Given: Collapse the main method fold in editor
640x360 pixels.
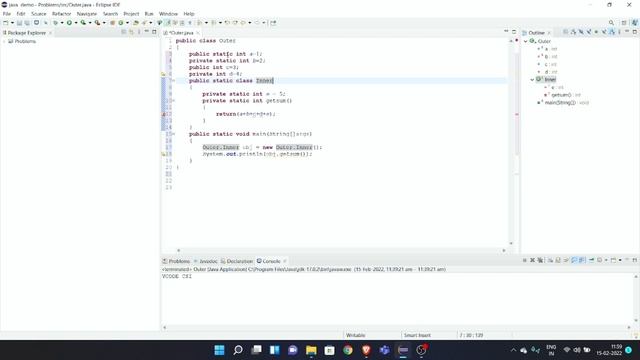Looking at the screenshot, I should (x=173, y=134).
